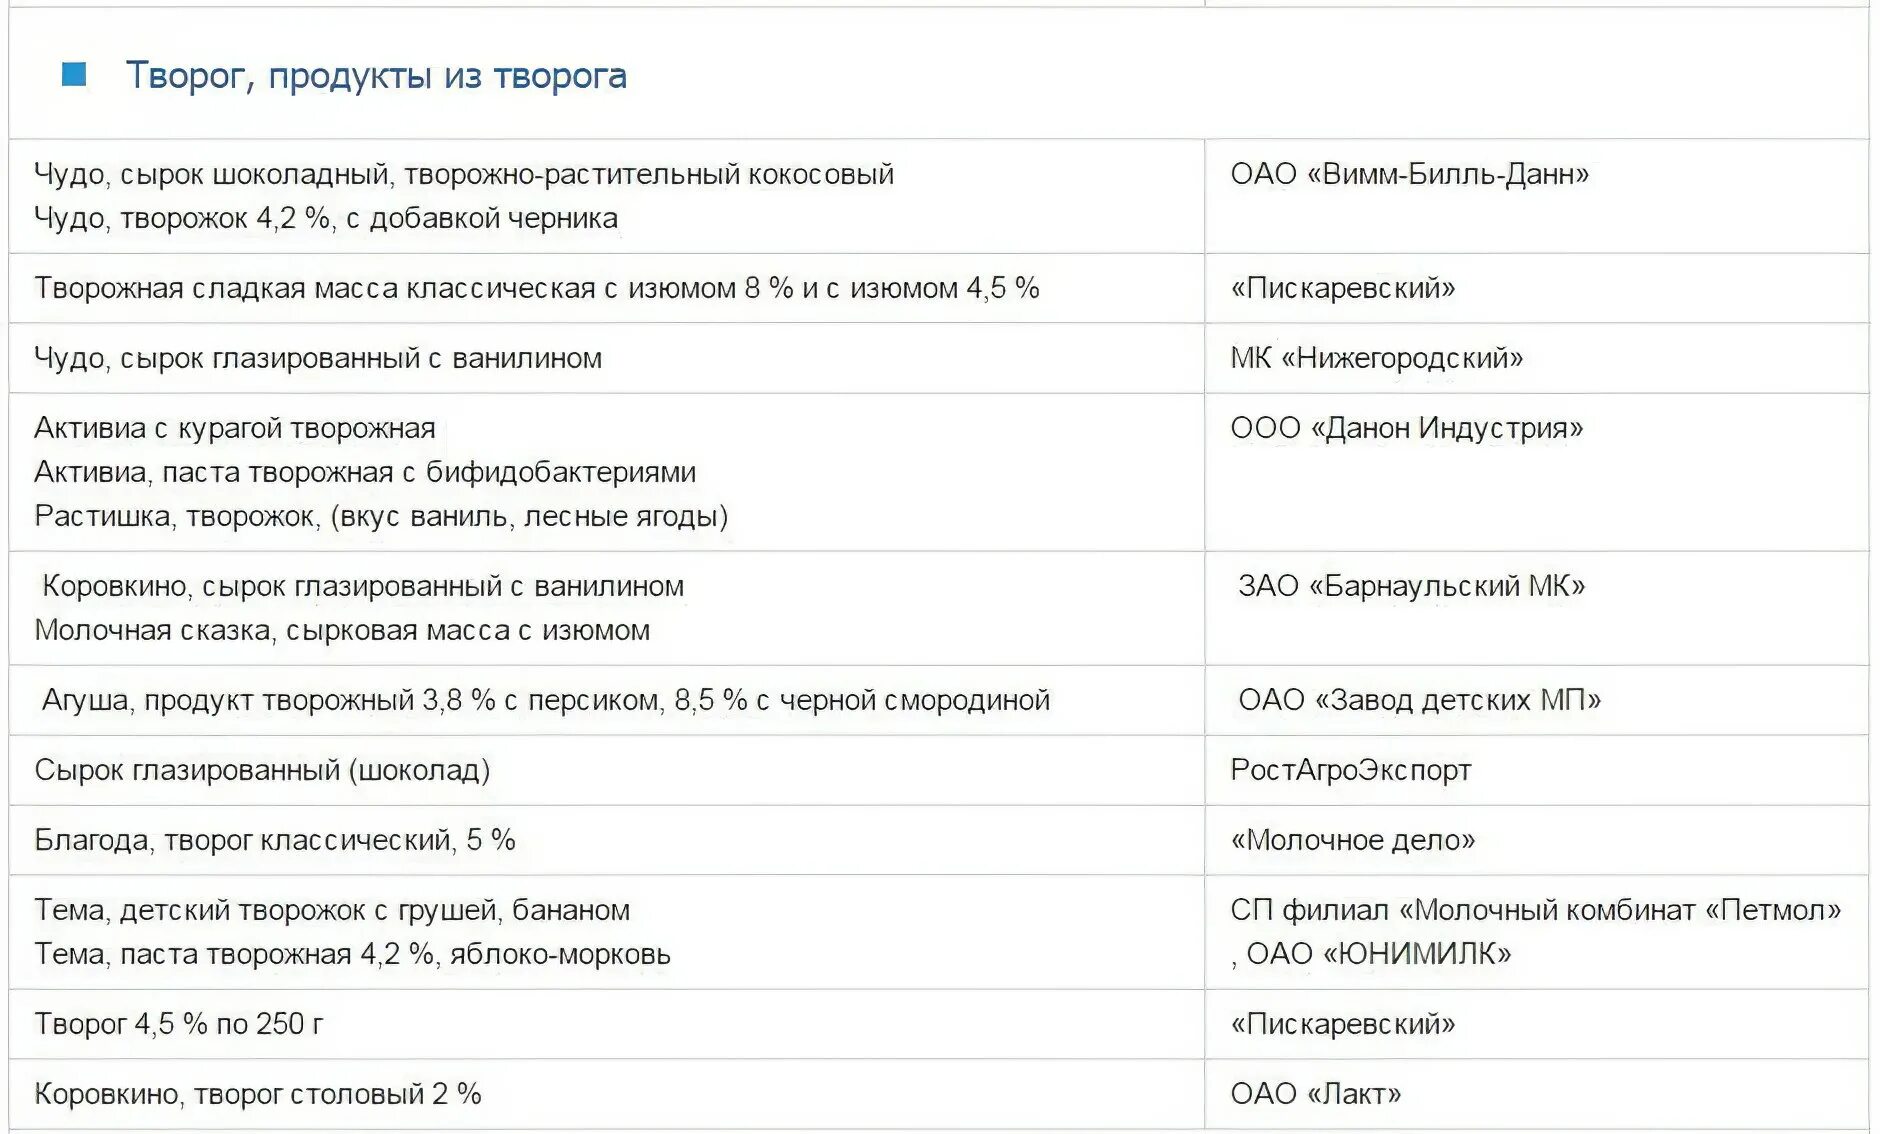This screenshot has width=1880, height=1134.
Task: Click «Чудо, творожок 4,2 %» with черника
Action: click(326, 218)
